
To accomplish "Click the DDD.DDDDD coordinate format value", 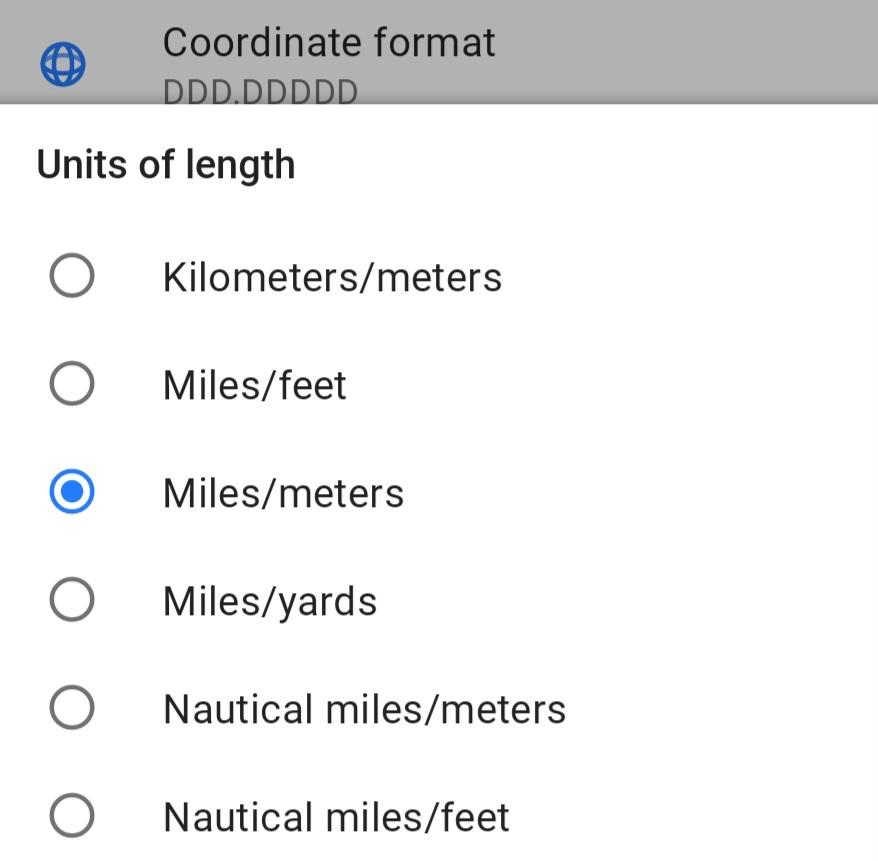I will (260, 92).
